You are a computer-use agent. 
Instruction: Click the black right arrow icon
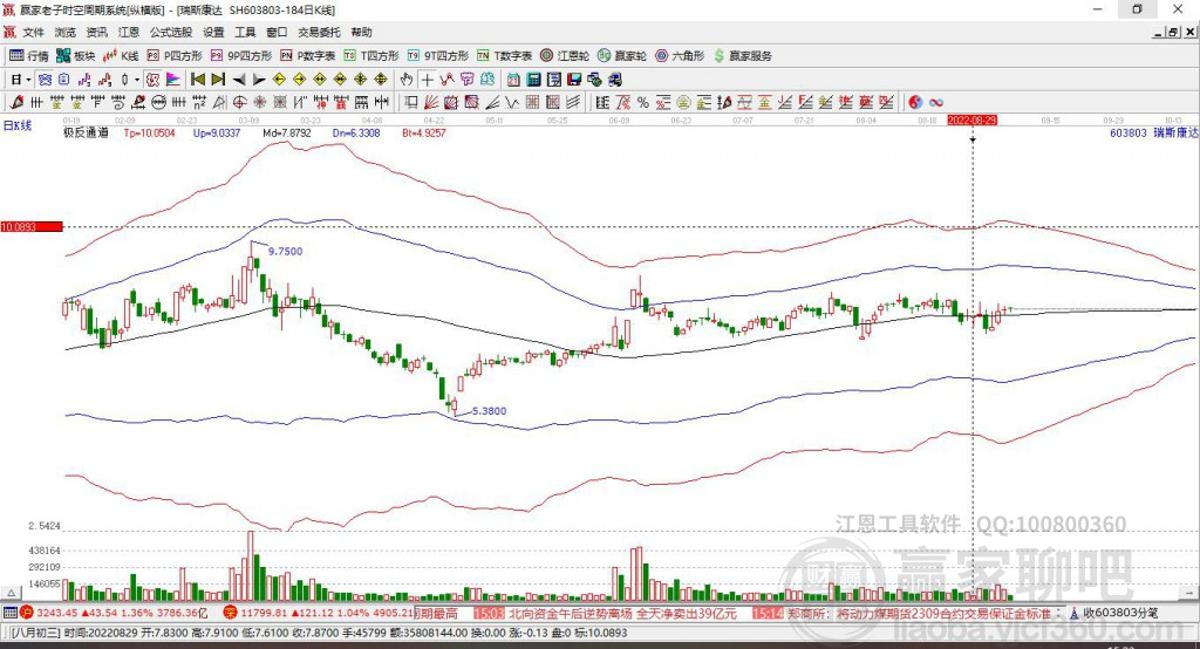tap(258, 79)
